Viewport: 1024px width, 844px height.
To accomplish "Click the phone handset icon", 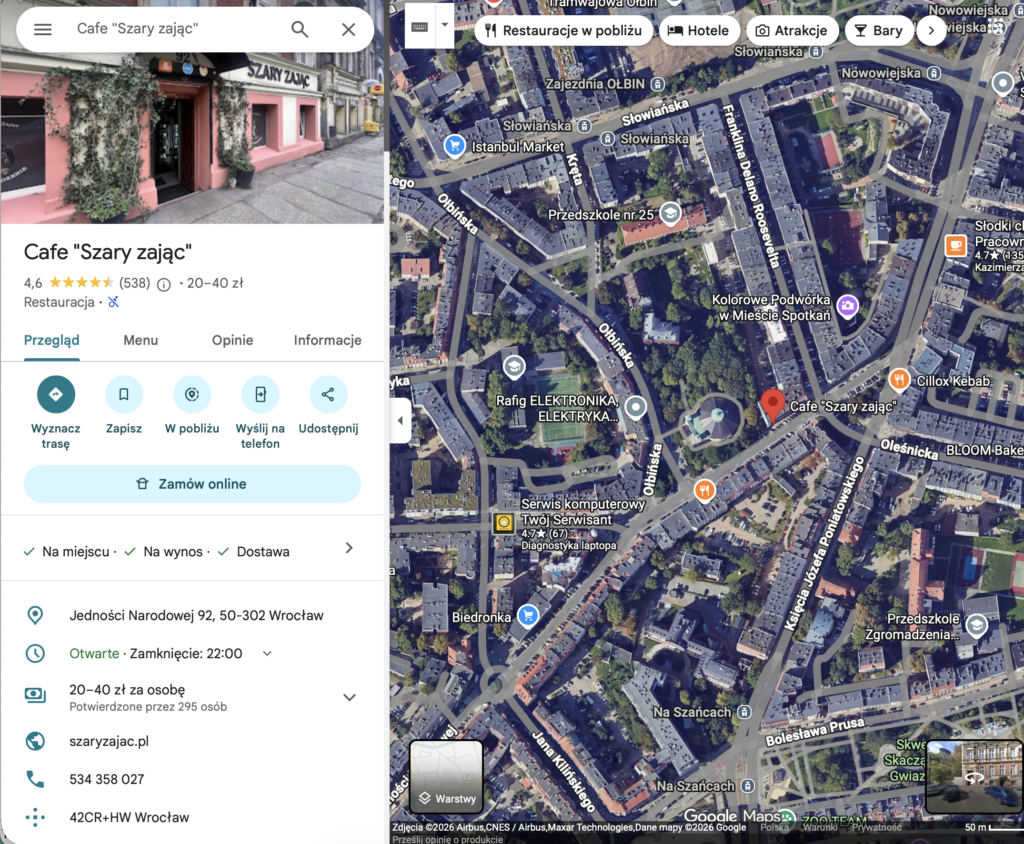I will coord(35,779).
